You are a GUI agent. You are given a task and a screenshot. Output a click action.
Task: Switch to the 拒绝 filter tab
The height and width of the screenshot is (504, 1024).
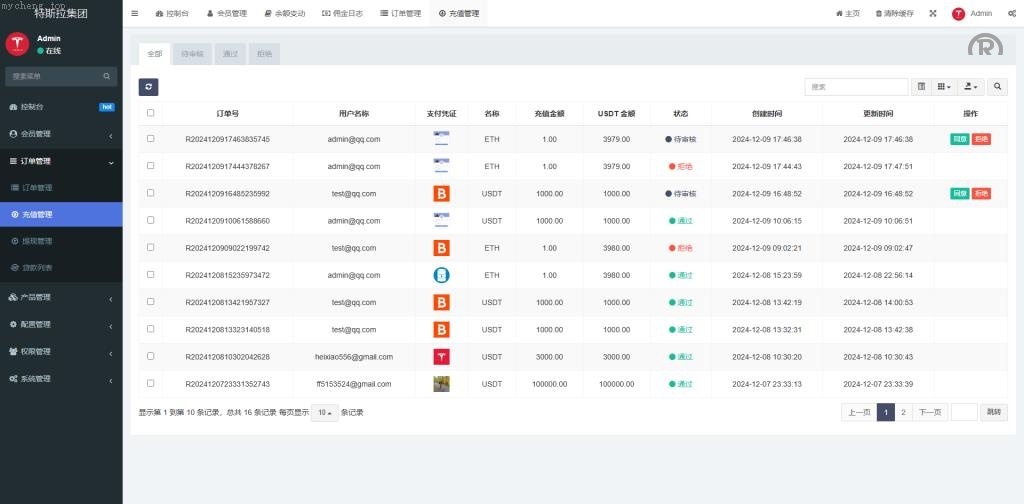tap(264, 54)
